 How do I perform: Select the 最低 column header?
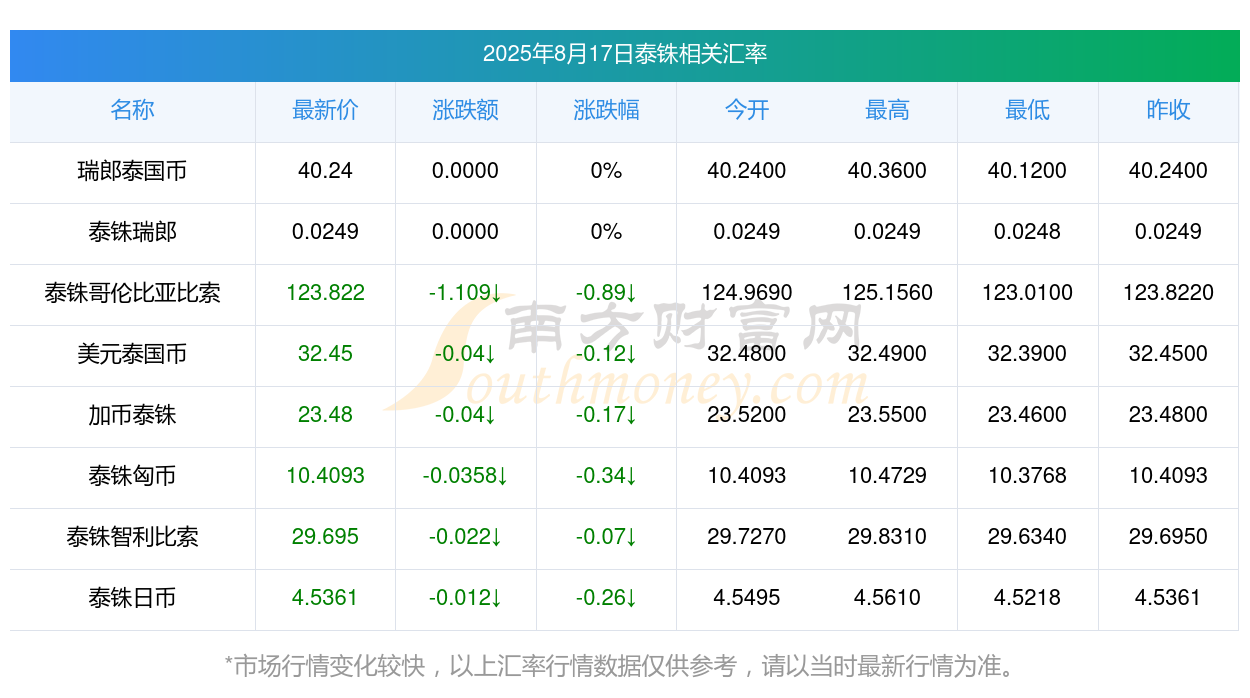[x=1027, y=110]
